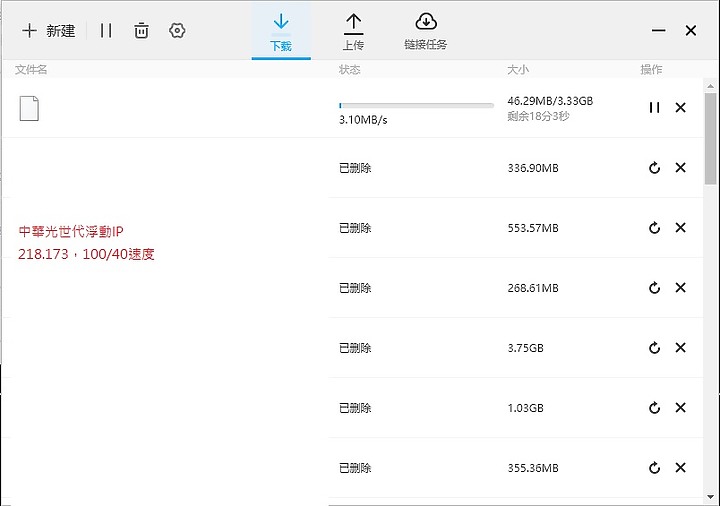
Task: Remove the 336.90MB task from the list
Action: [681, 168]
